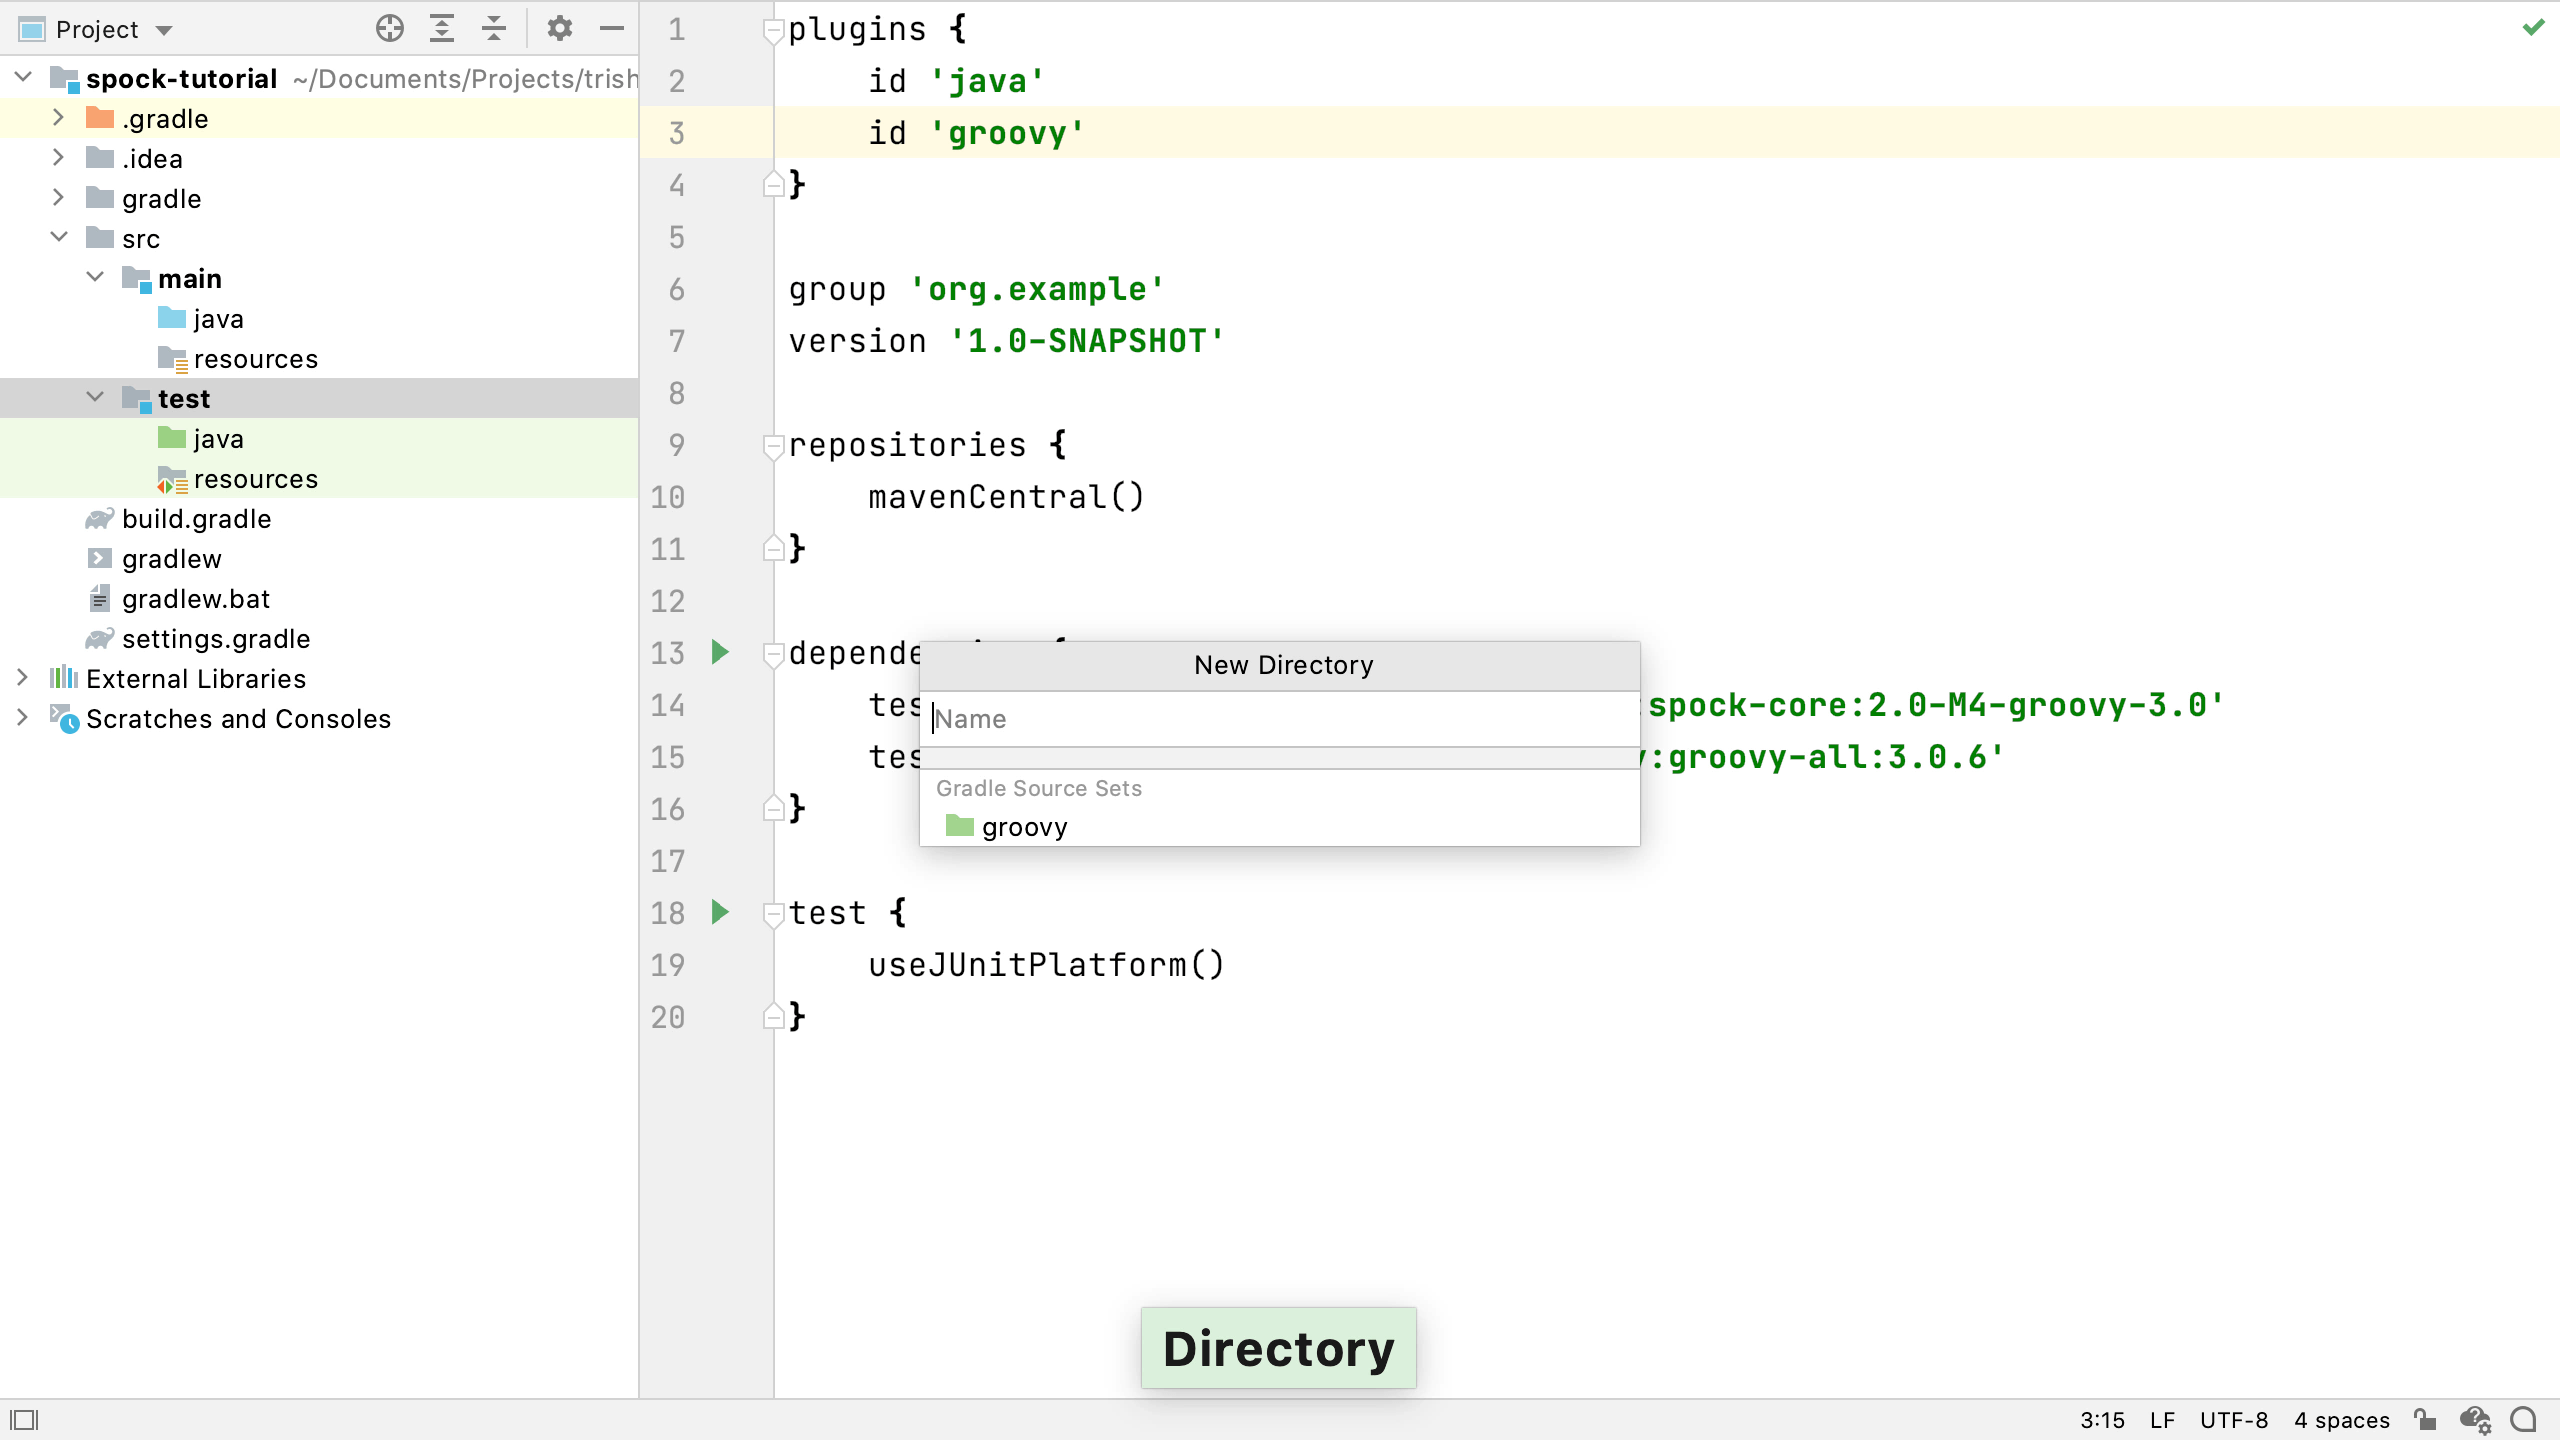Select Opened File in Project panel
2560x1440 pixels.
click(x=390, y=28)
